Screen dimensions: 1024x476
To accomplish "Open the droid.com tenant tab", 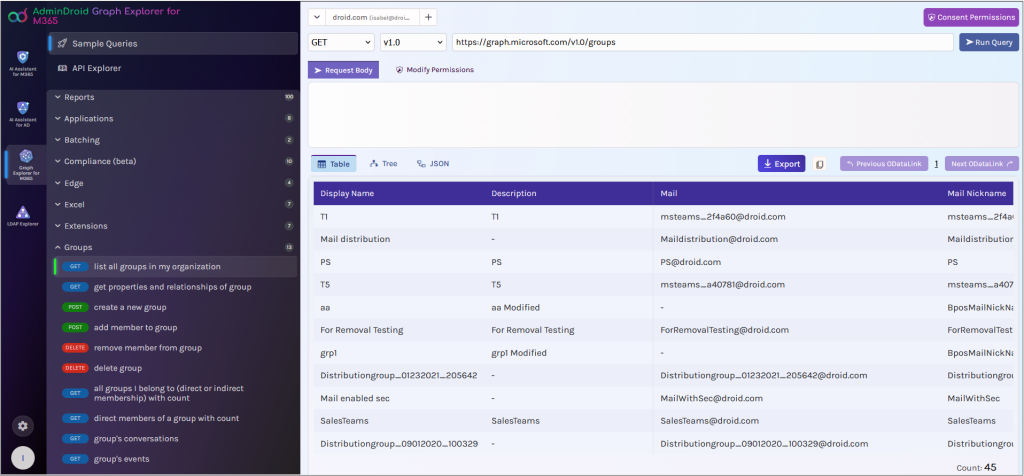I will 372,18.
